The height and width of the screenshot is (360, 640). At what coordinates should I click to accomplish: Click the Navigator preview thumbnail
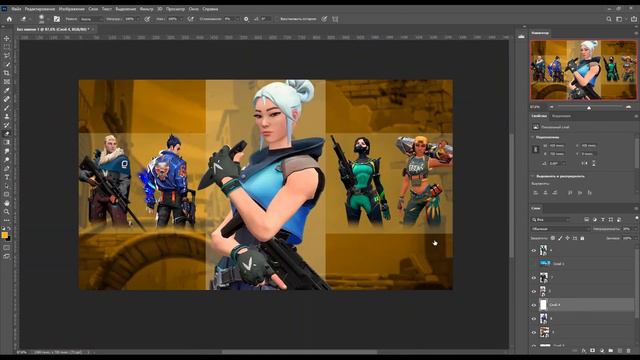pos(583,70)
